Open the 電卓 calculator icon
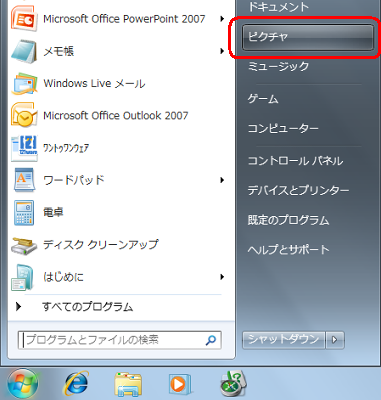Image resolution: width=381 pixels, height=400 pixels. tap(24, 212)
